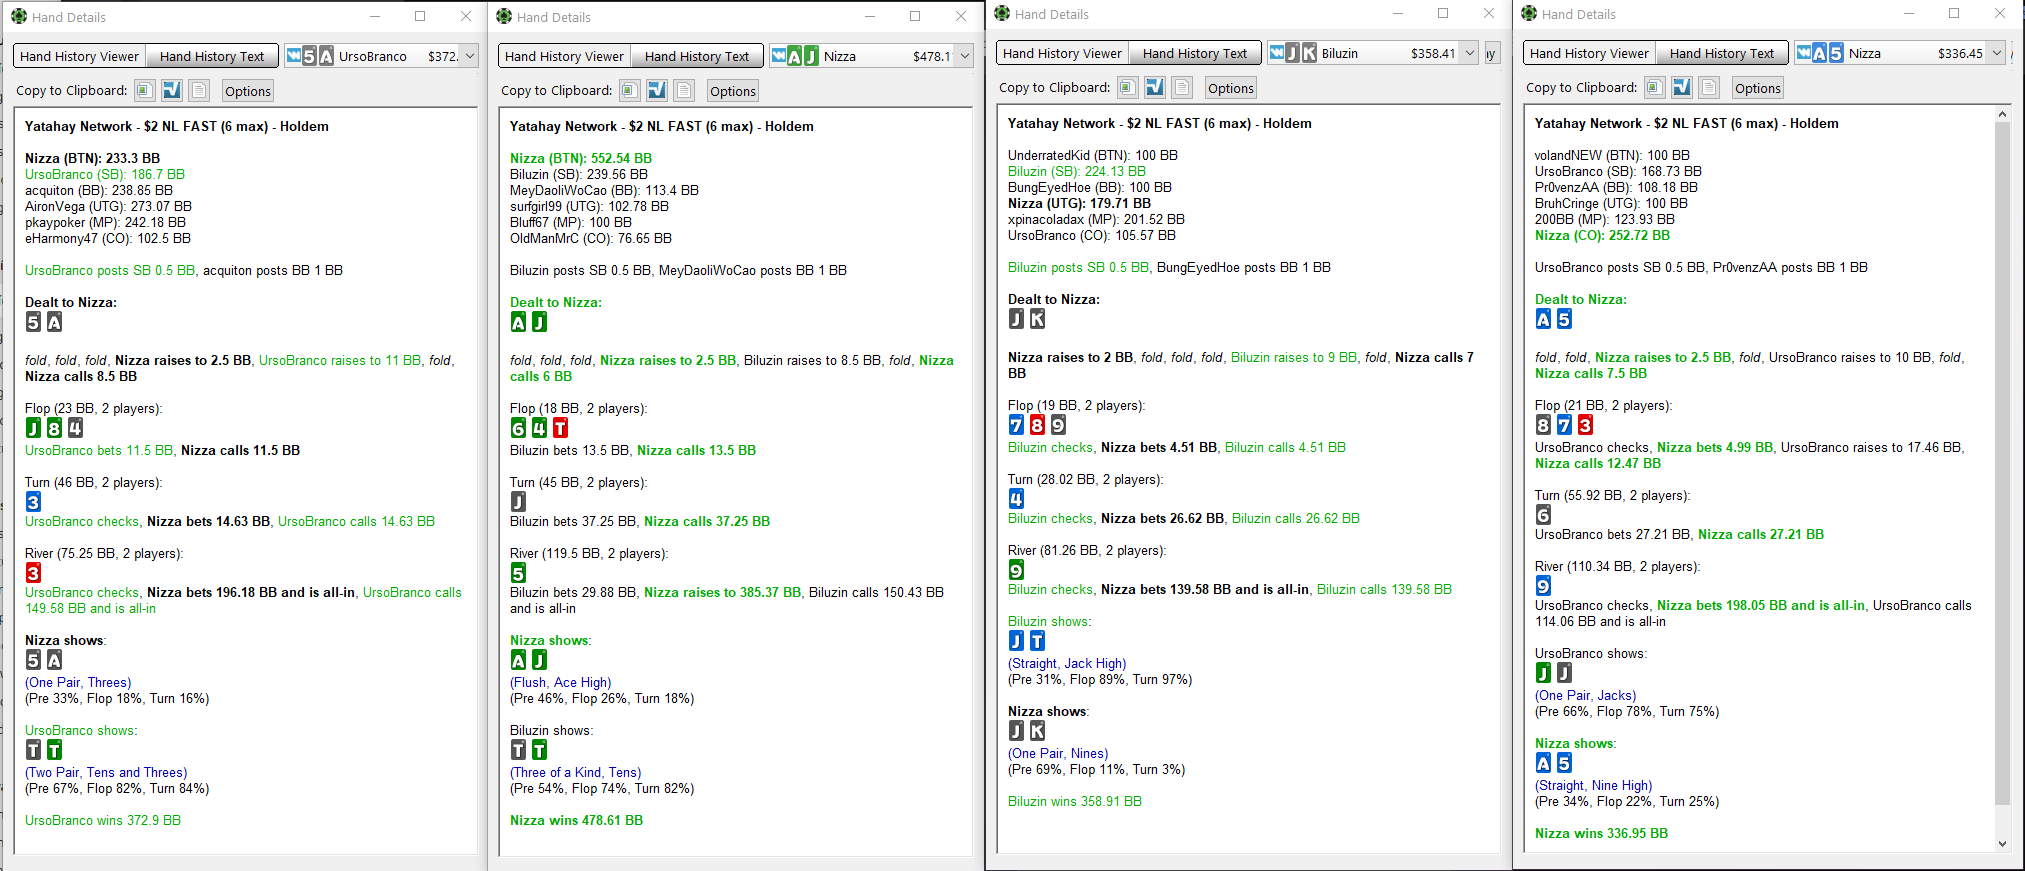Viewport: 2025px width, 871px height.
Task: Open the UrsoBranco $372 hand selector dropdown
Action: pos(470,56)
